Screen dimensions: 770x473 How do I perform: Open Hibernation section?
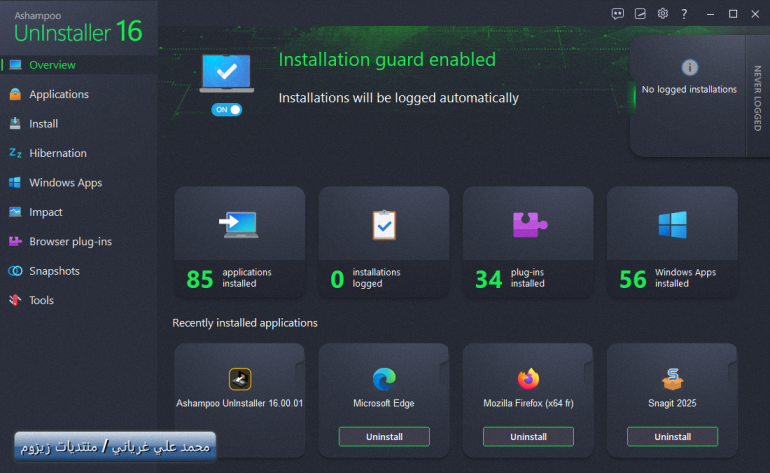coord(58,153)
